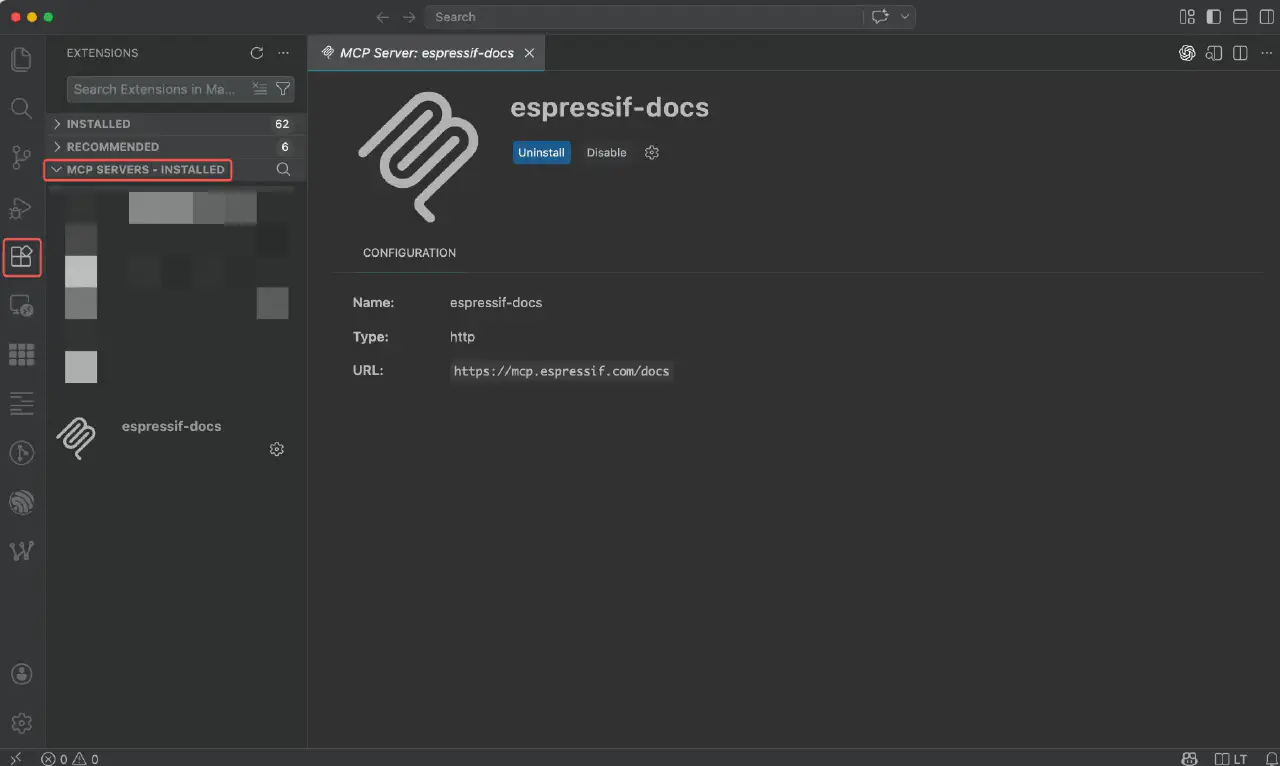Refresh the Extensions list
The height and width of the screenshot is (766, 1280).
point(257,53)
